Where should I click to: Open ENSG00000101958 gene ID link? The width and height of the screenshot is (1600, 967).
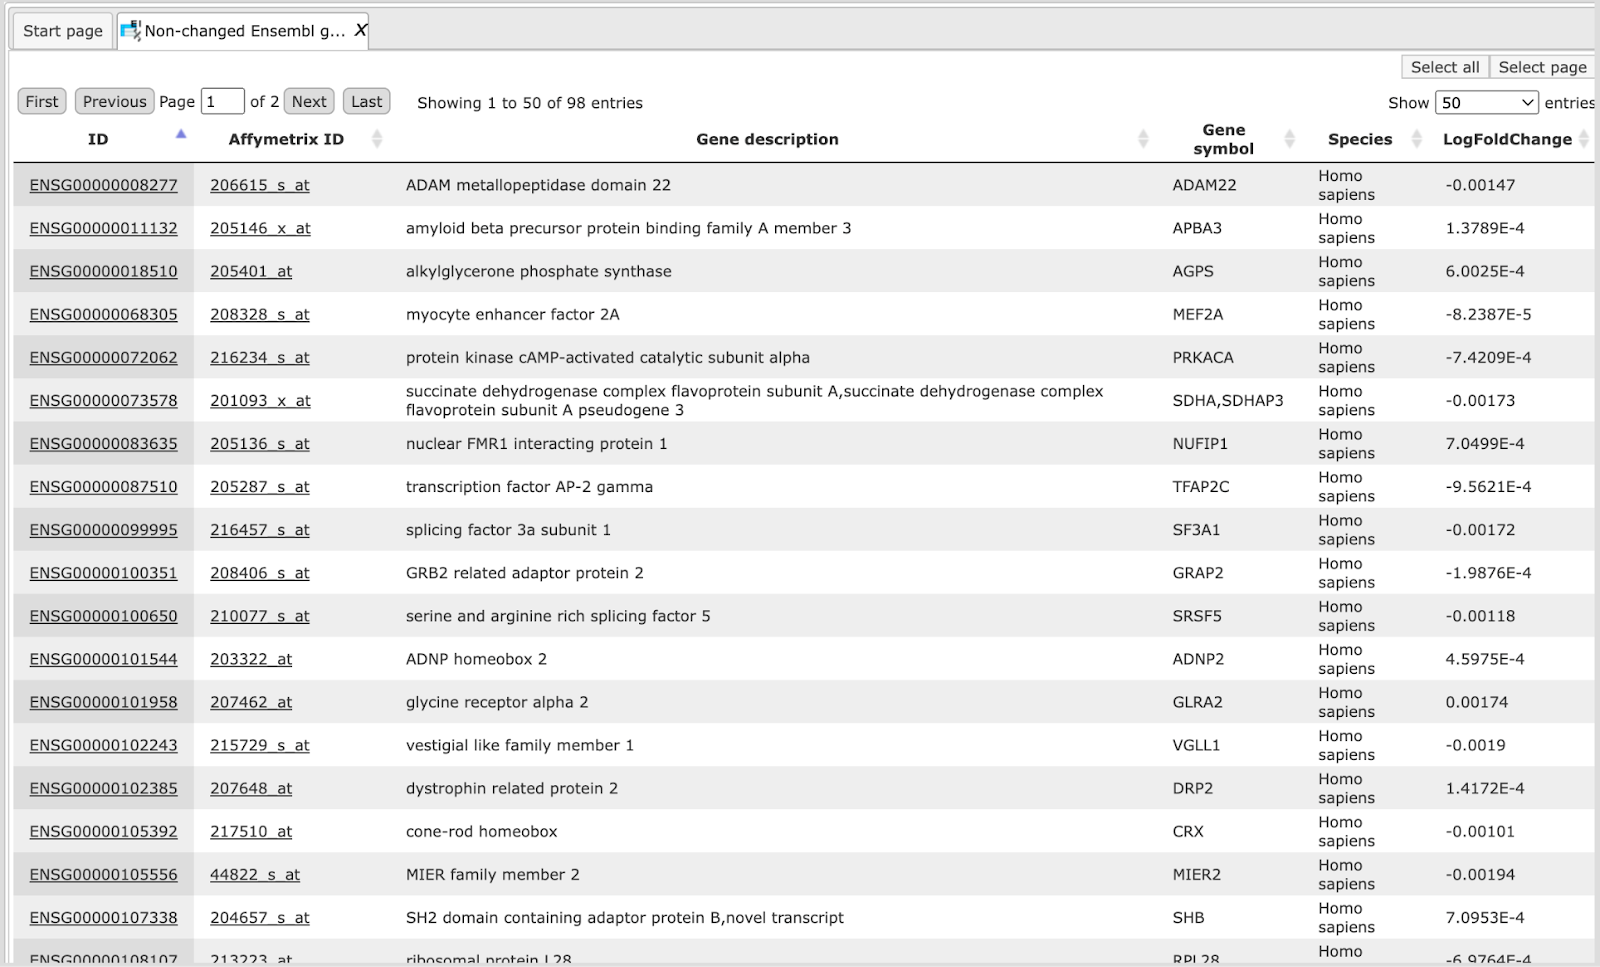click(x=103, y=702)
